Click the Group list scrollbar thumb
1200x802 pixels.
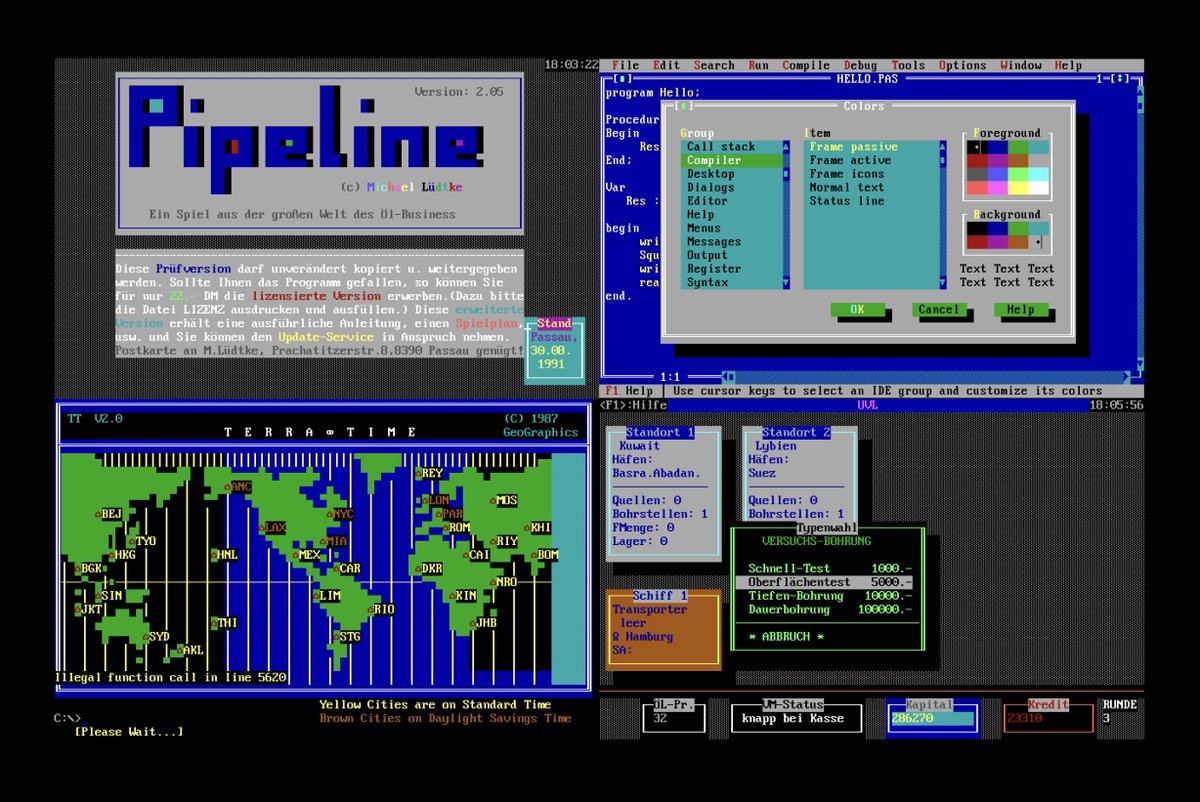[786, 174]
